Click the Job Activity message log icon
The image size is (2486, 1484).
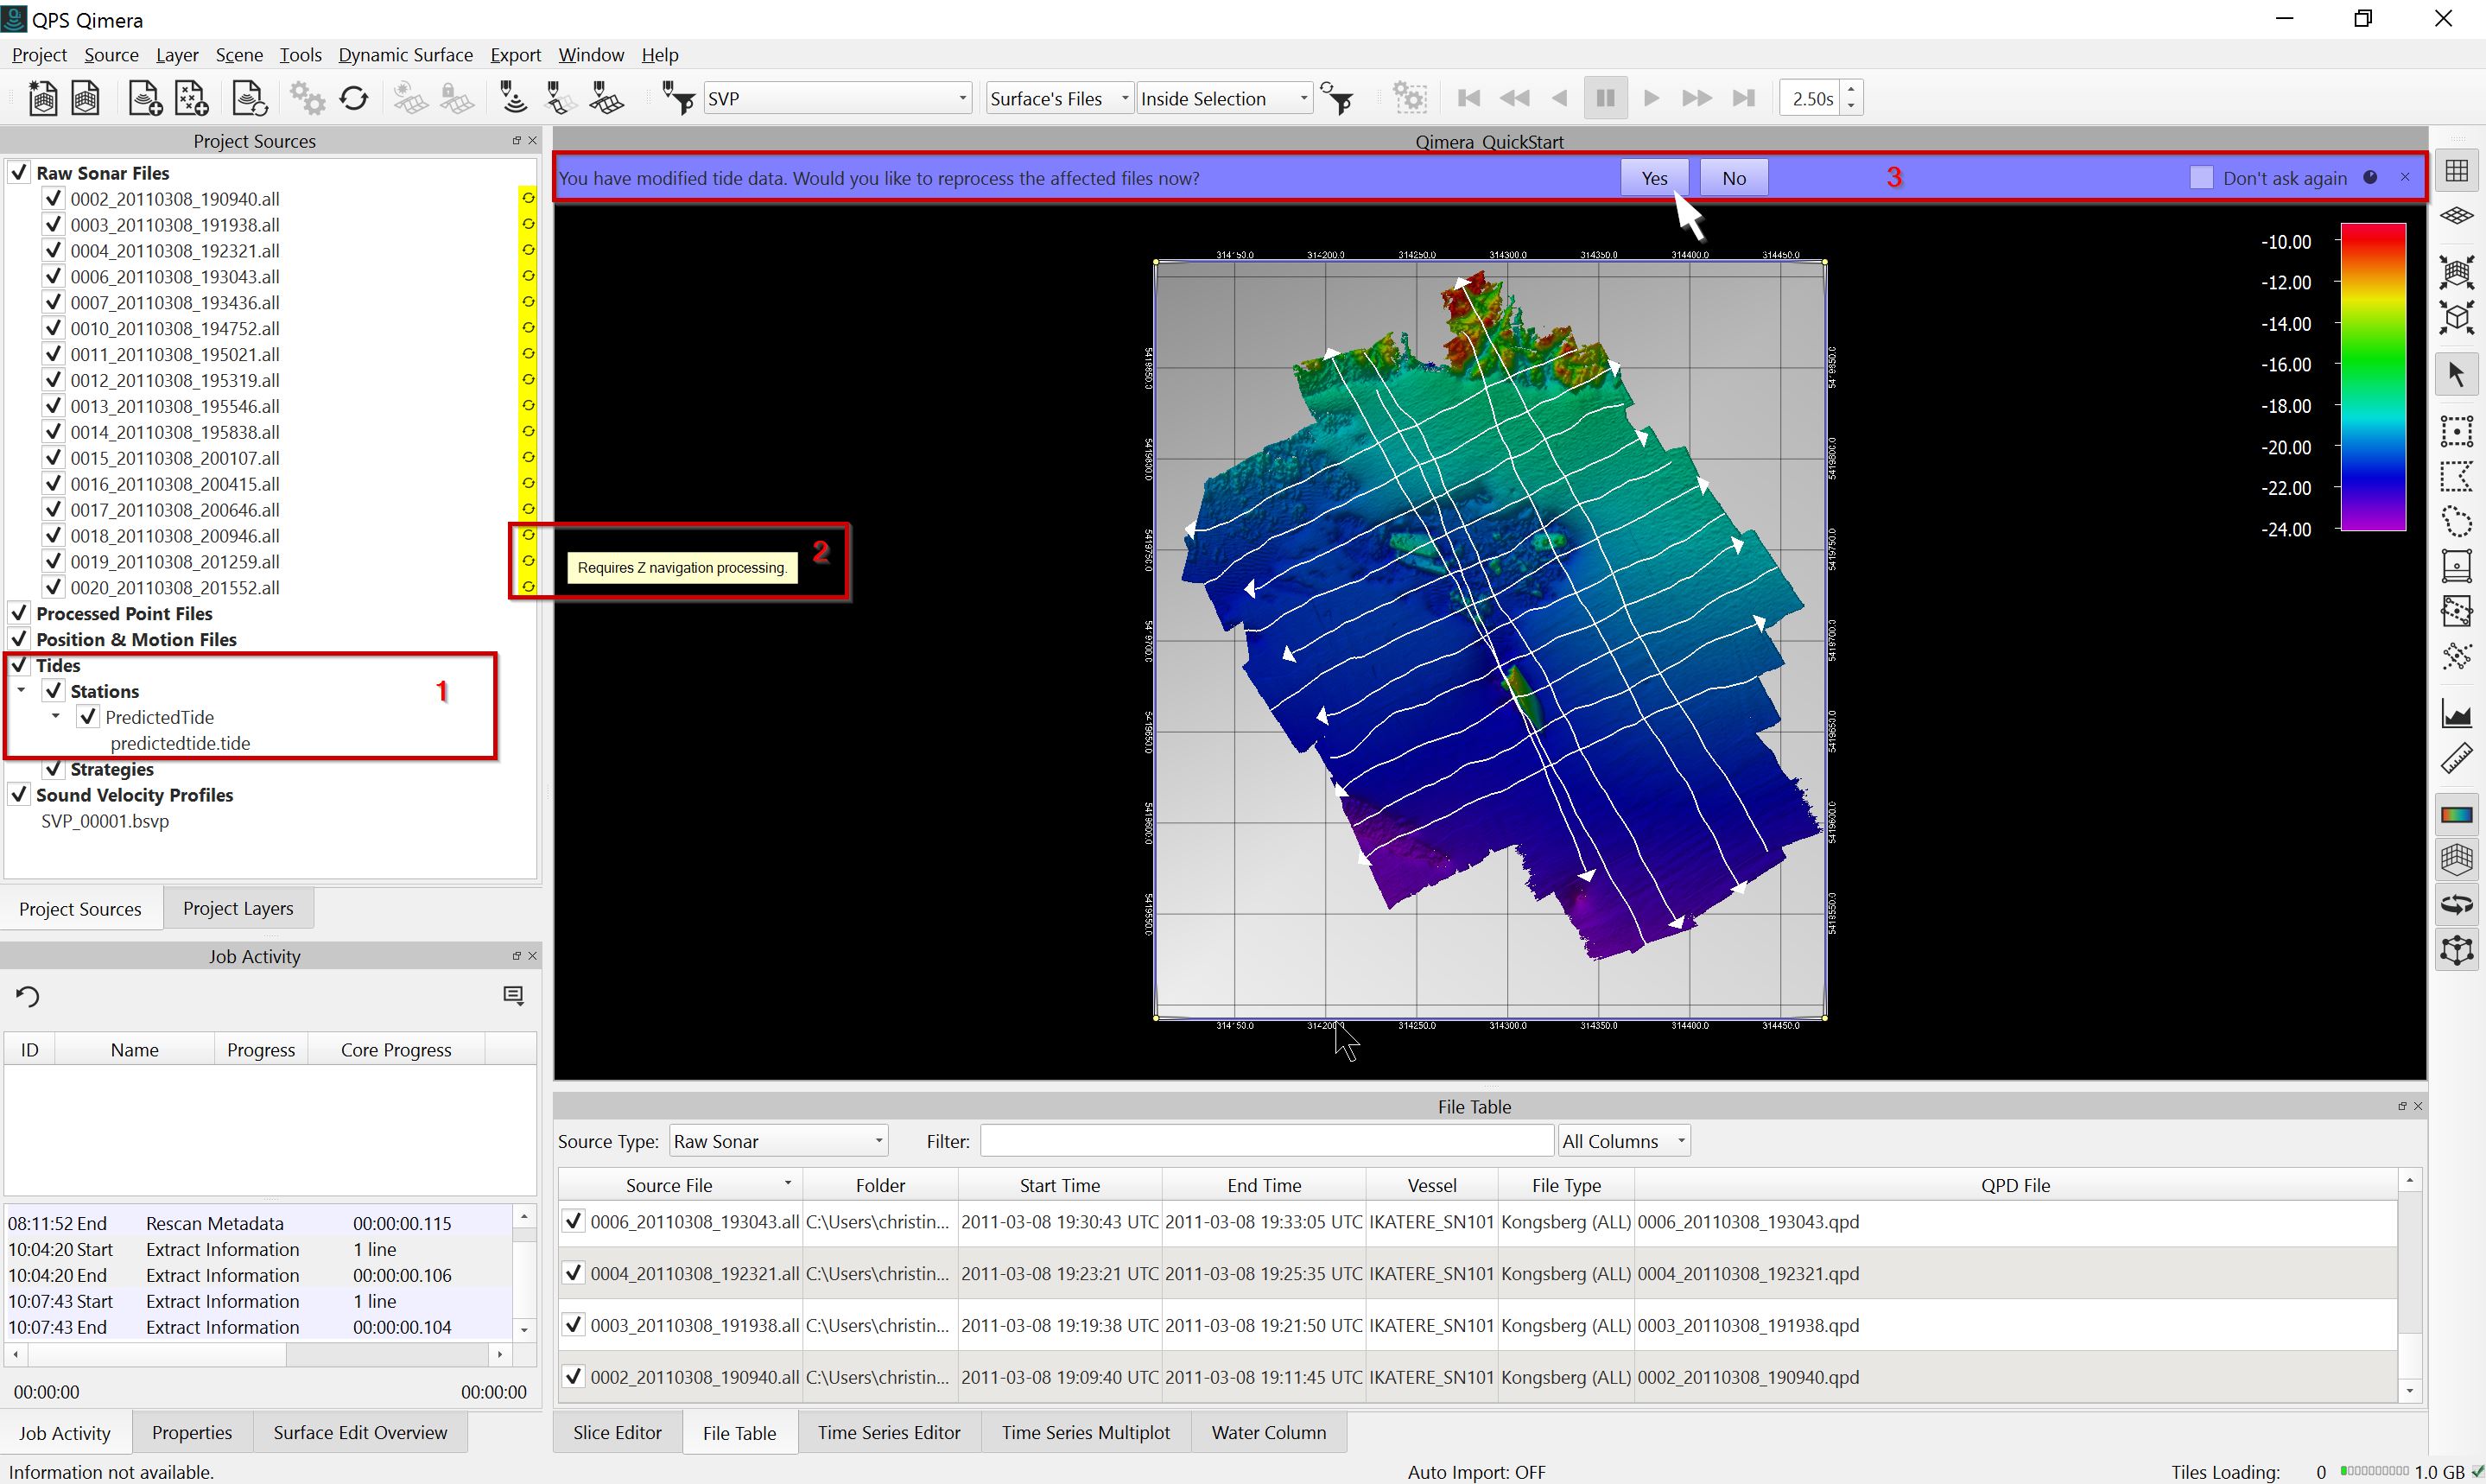tap(513, 996)
